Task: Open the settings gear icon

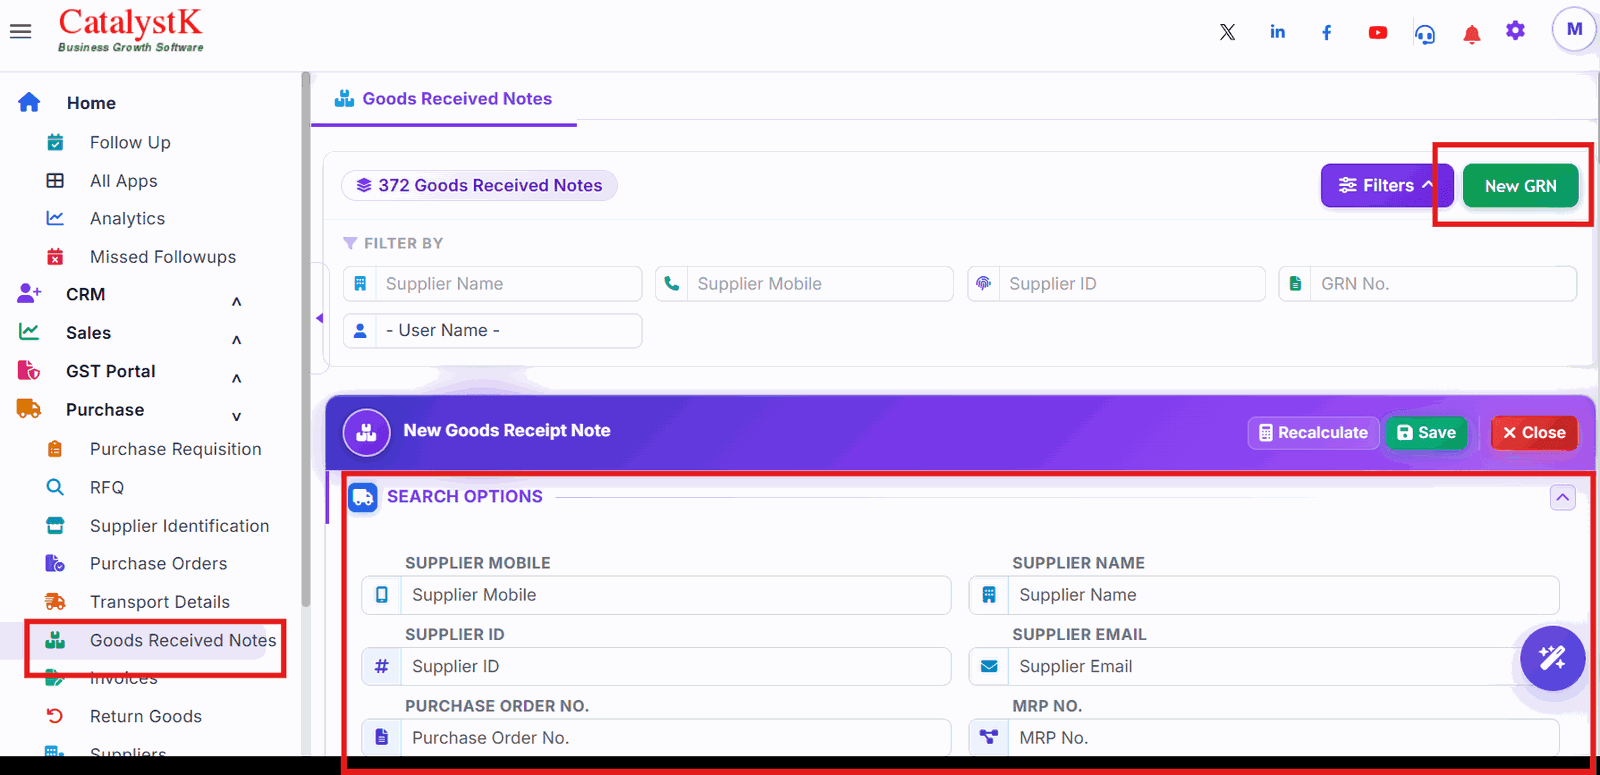Action: point(1516,31)
